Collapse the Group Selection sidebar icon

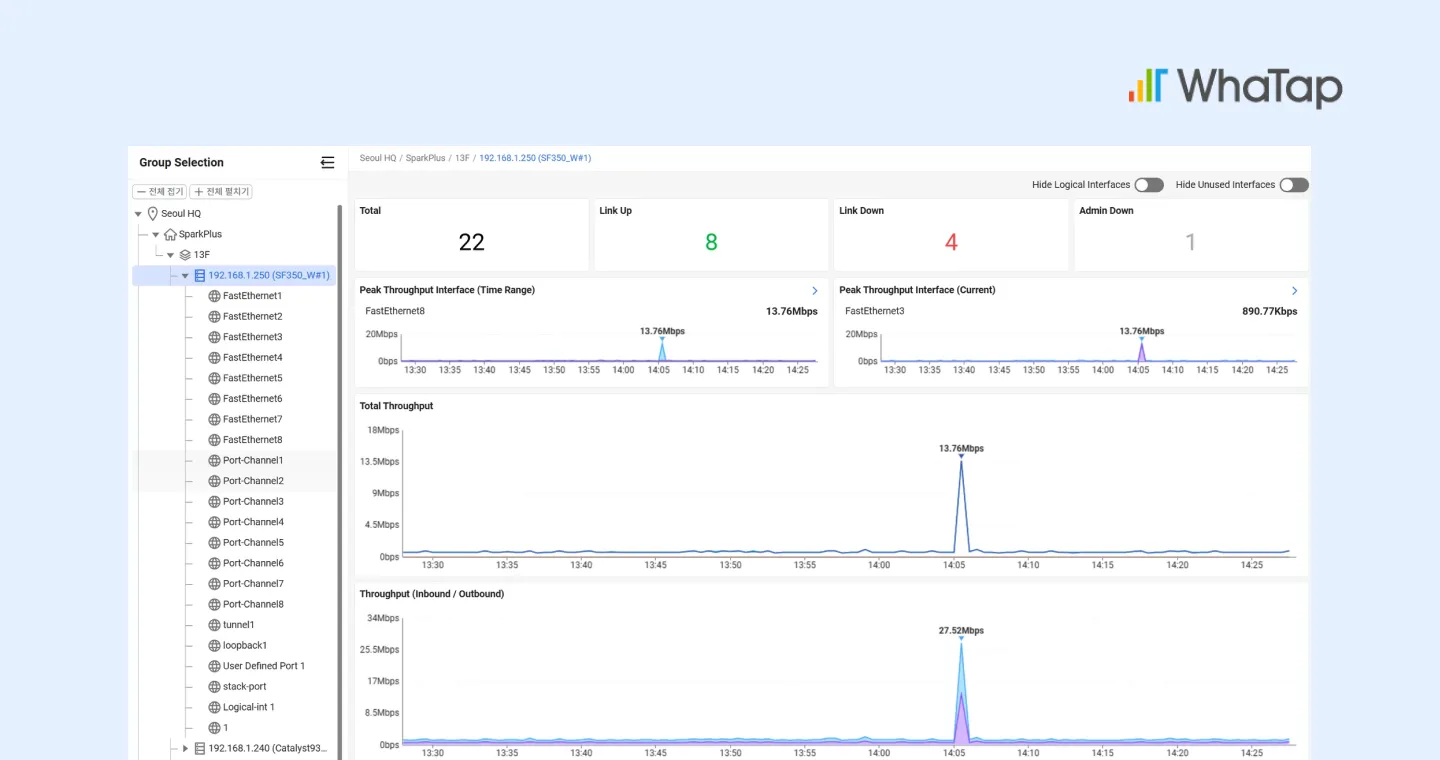(327, 162)
